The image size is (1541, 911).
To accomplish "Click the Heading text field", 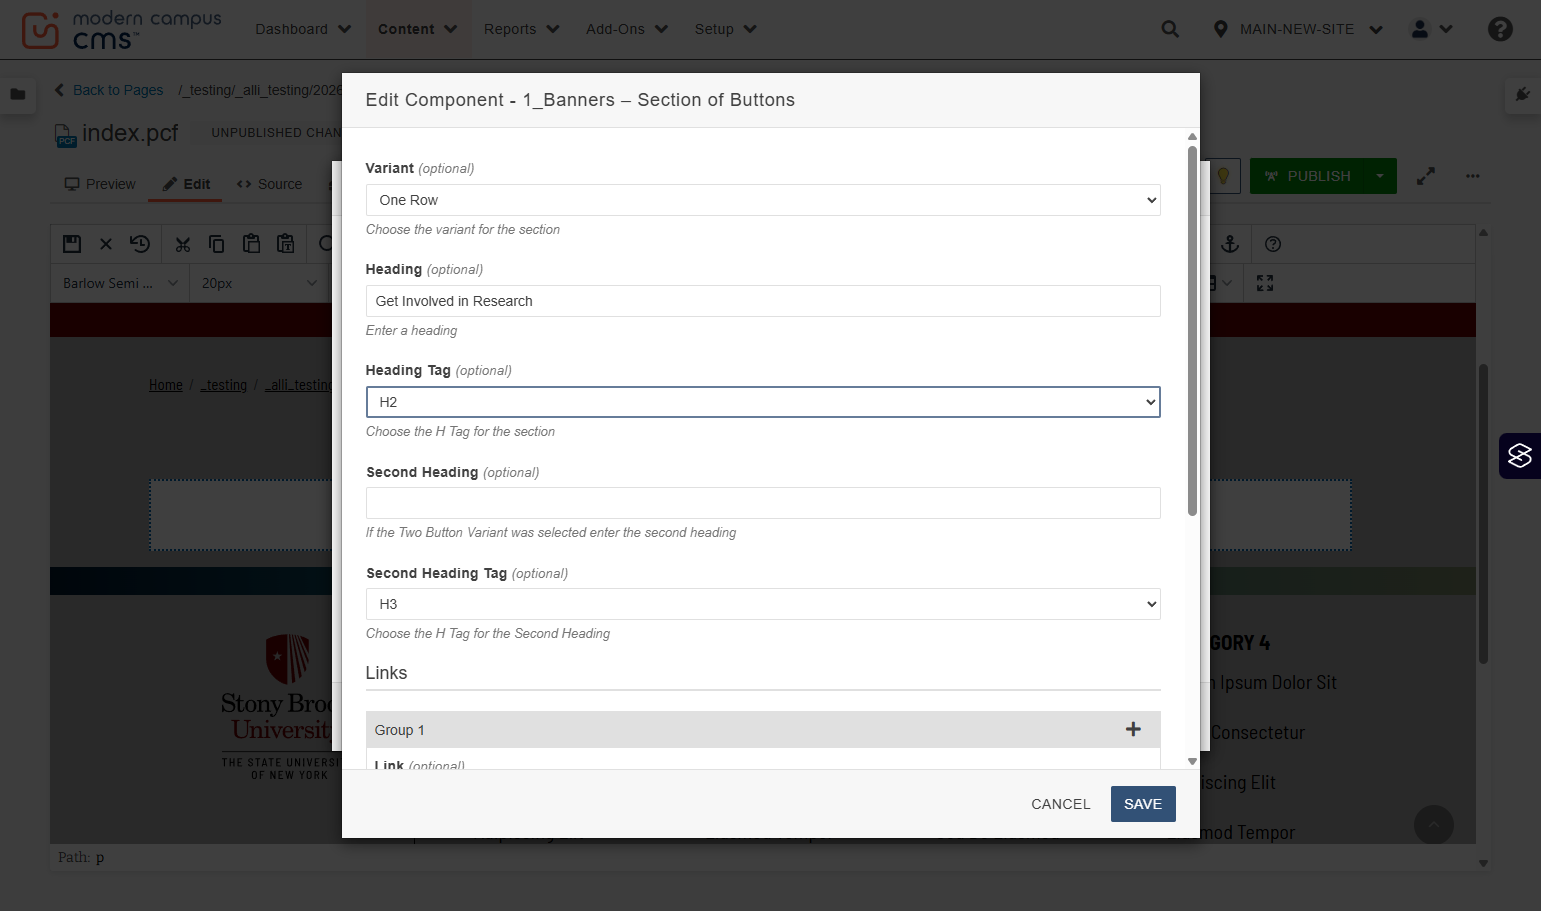I will point(763,301).
